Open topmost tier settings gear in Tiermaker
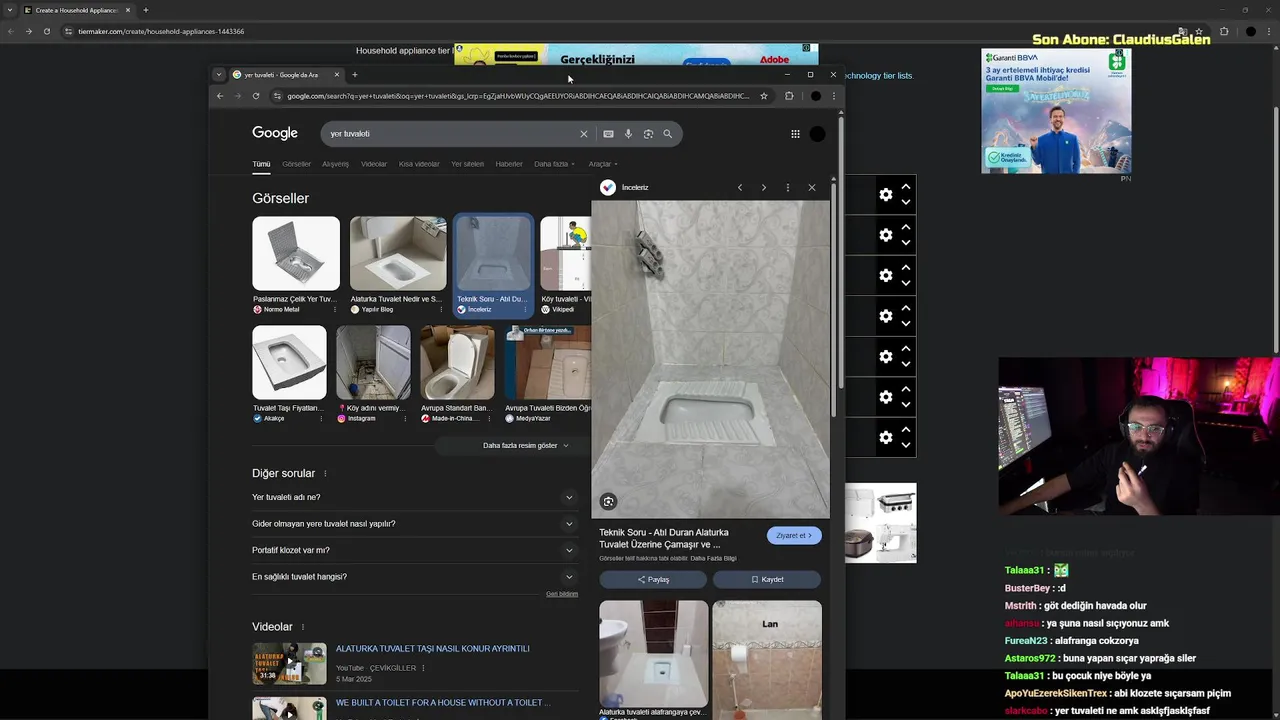 point(886,195)
